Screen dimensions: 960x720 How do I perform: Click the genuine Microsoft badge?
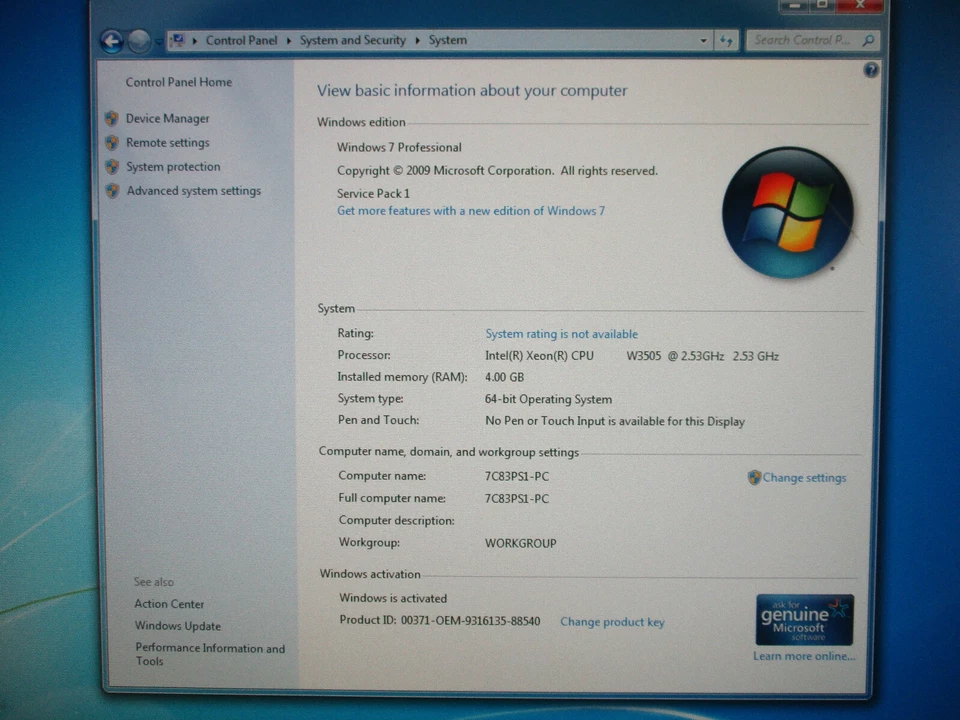click(x=804, y=617)
